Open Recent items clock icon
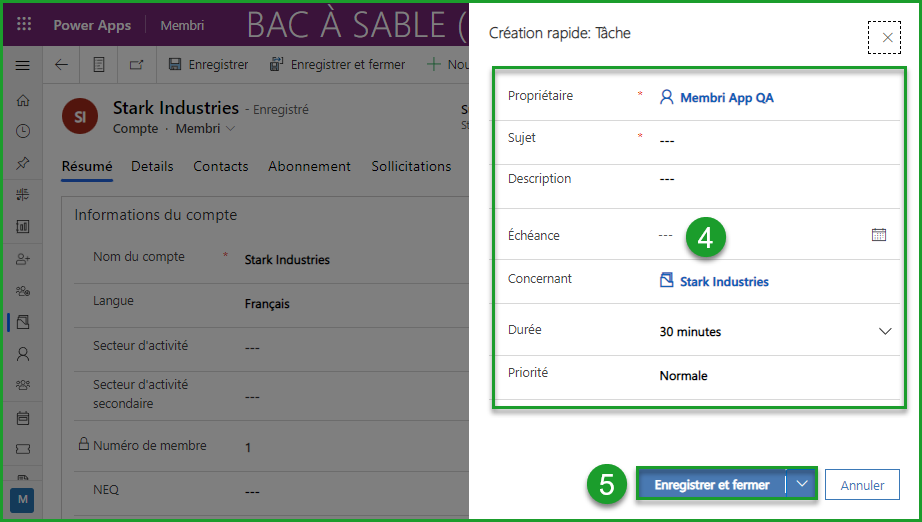This screenshot has width=922, height=522. [x=23, y=131]
